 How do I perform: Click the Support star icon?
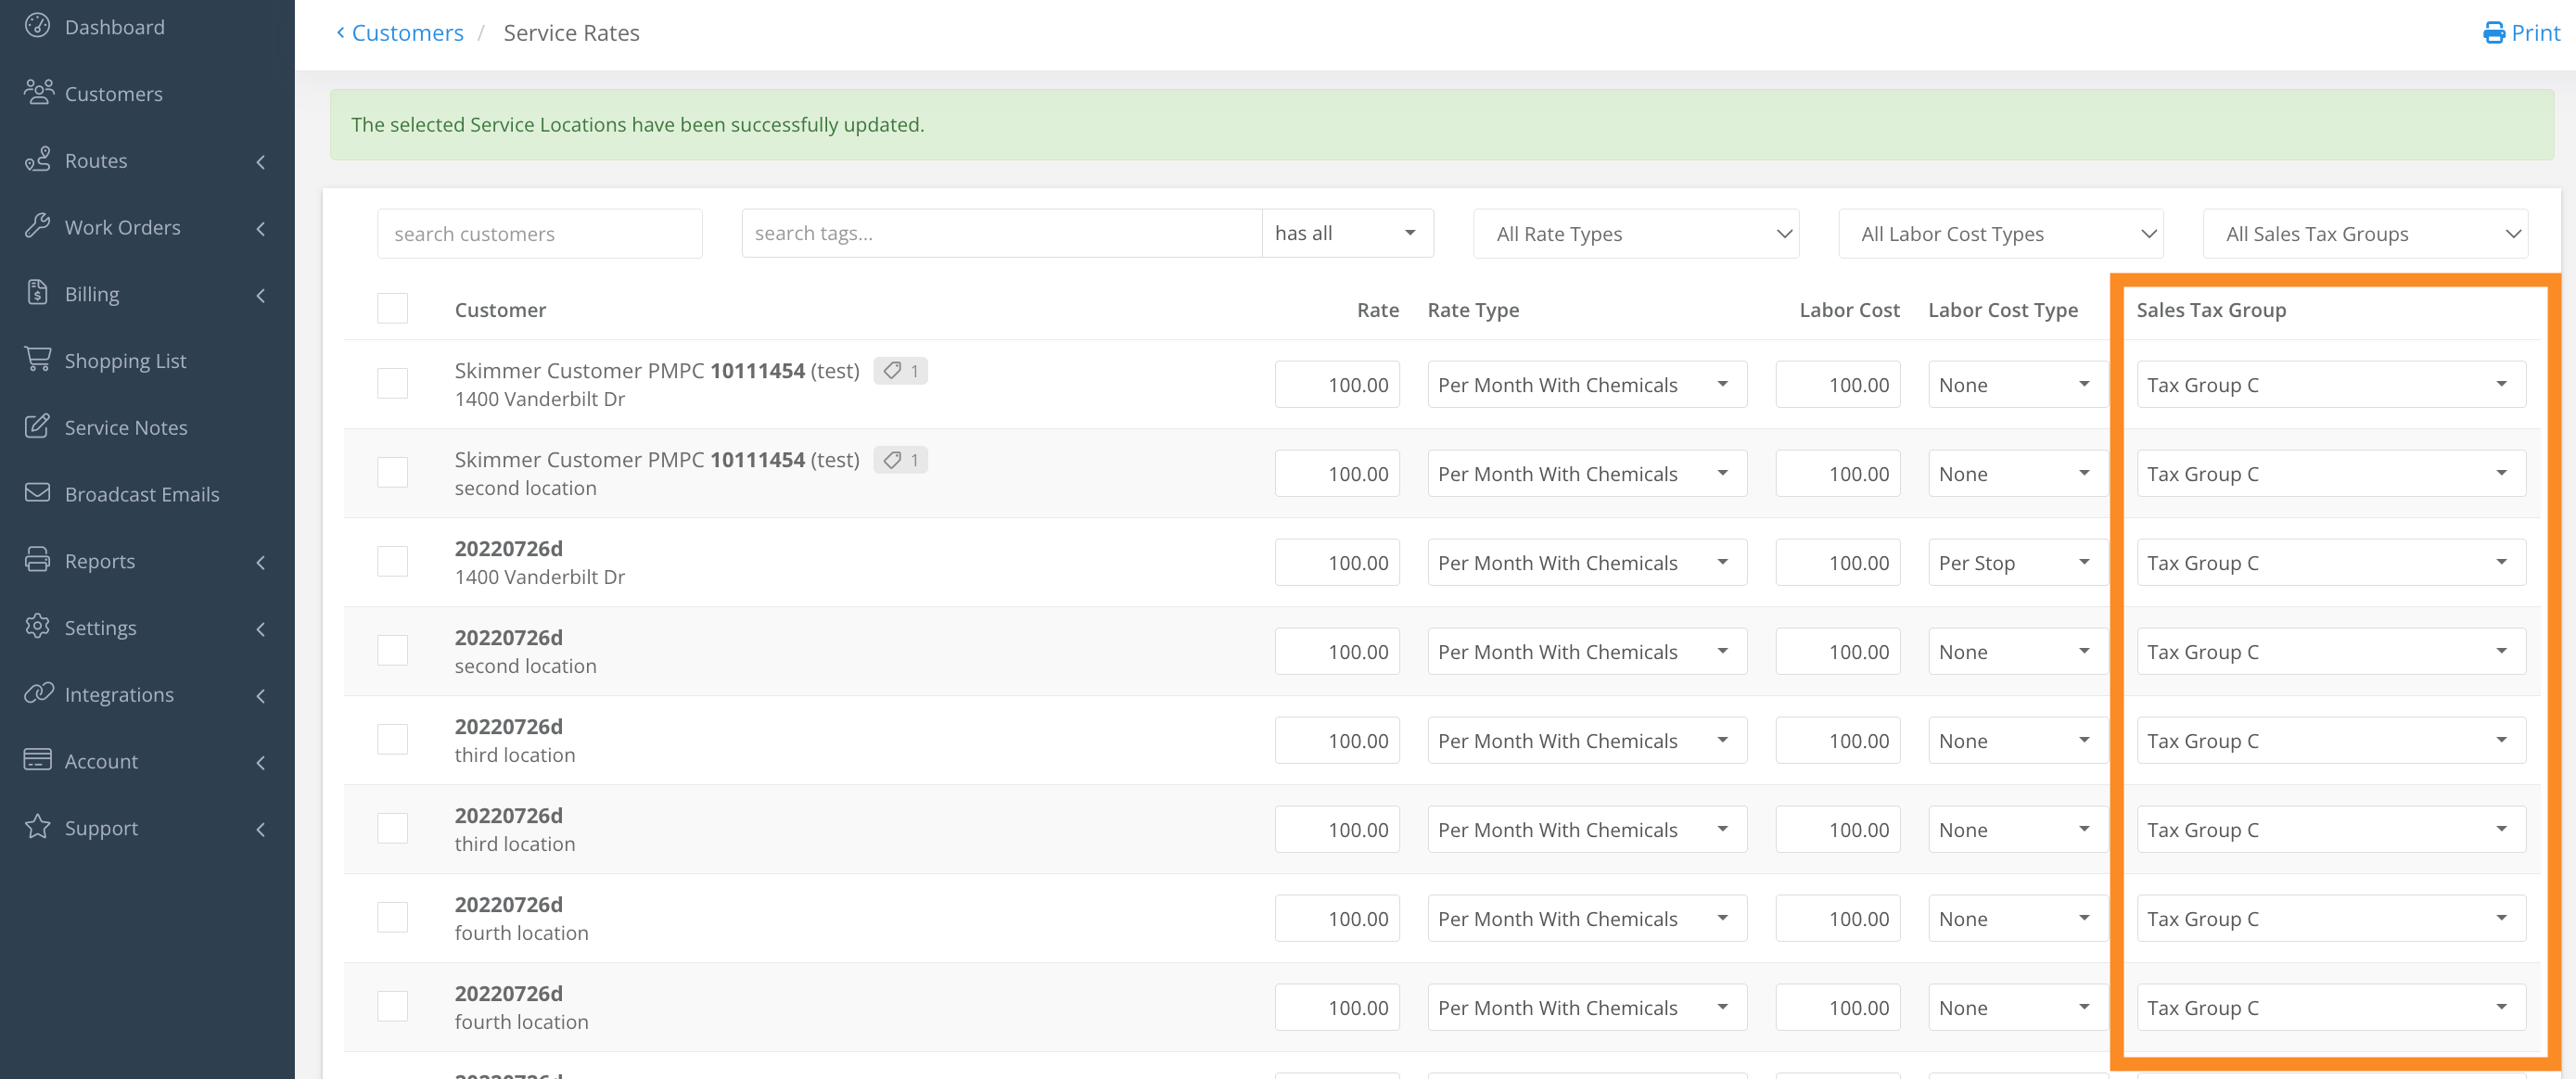pyautogui.click(x=37, y=827)
